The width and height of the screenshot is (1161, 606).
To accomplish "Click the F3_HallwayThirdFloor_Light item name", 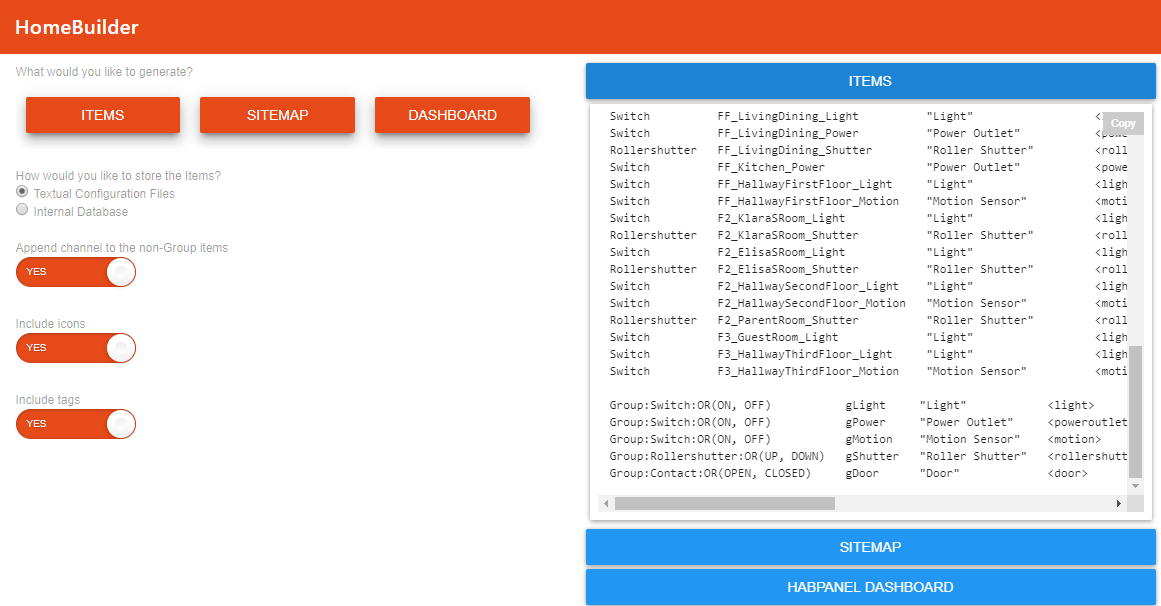I will pos(805,355).
